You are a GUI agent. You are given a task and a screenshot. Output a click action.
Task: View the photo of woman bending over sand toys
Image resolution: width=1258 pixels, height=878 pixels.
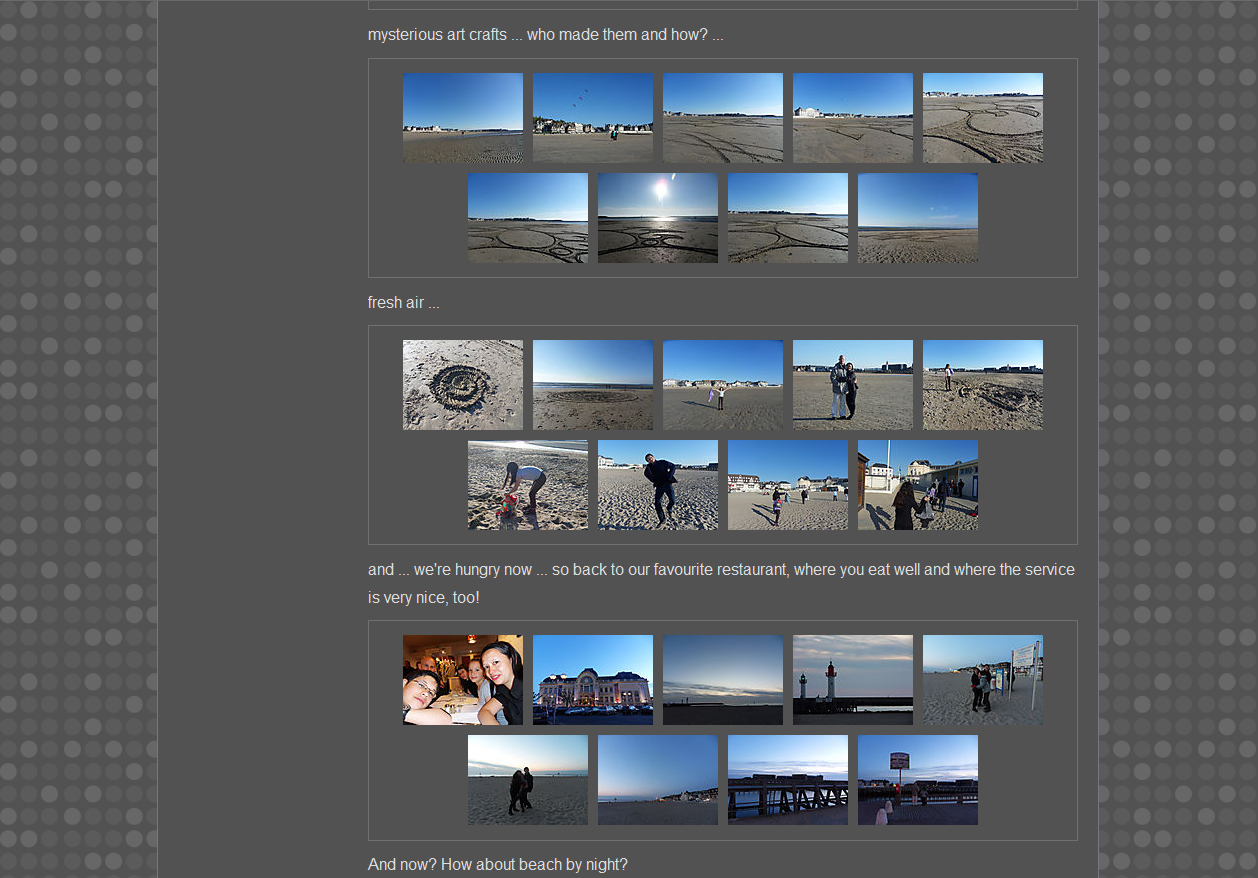click(527, 485)
